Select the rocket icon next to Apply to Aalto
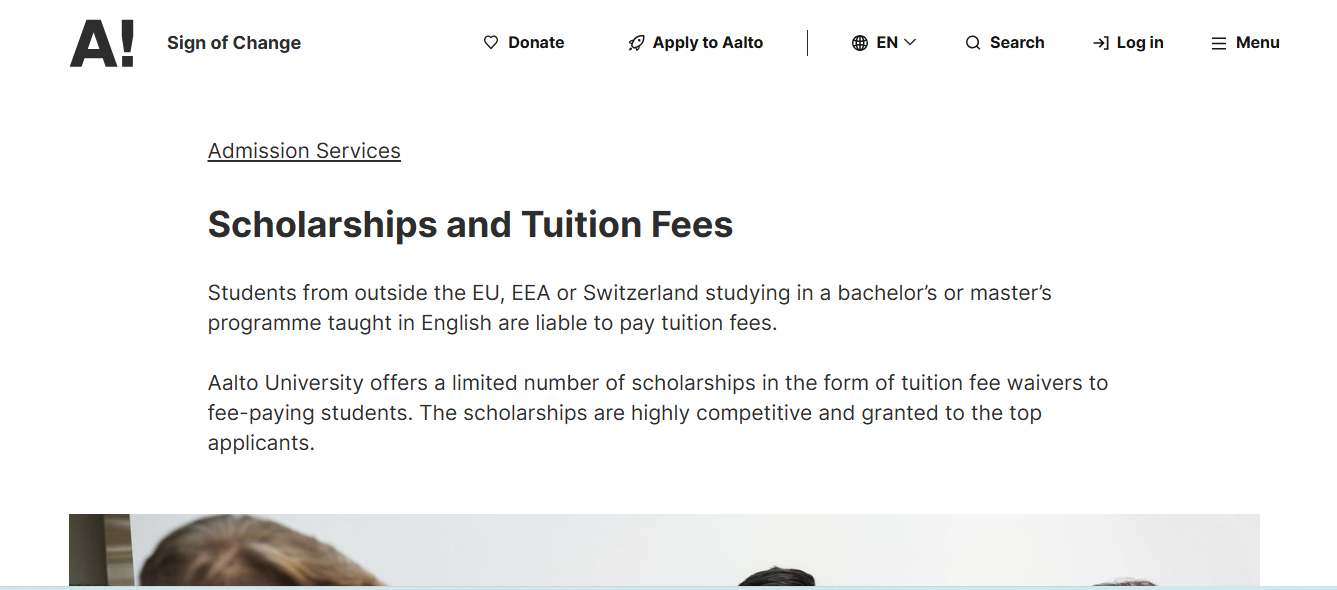 click(x=635, y=42)
